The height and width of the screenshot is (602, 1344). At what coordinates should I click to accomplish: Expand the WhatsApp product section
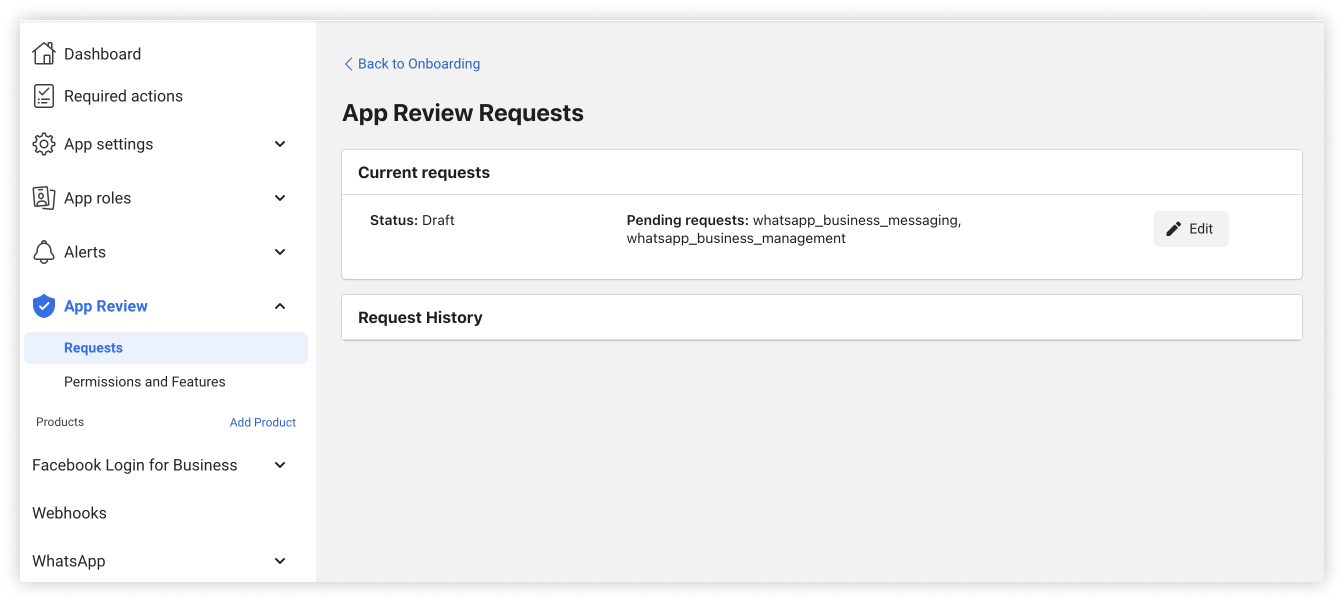point(280,560)
